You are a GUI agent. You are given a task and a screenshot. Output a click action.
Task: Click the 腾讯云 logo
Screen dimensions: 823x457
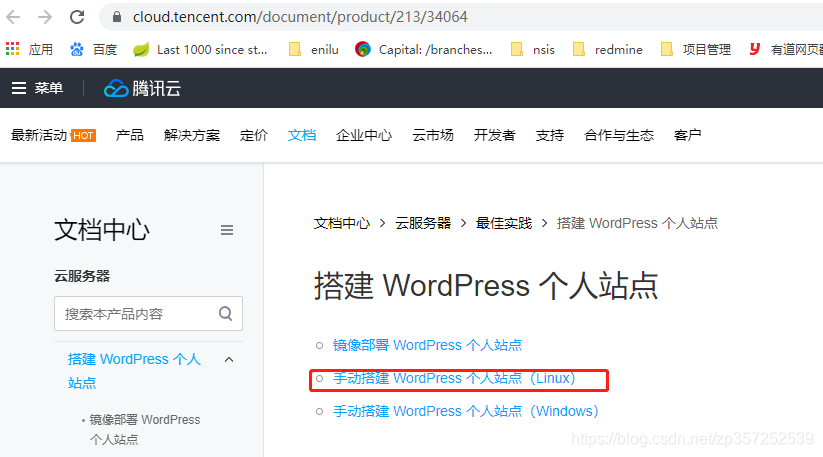tap(142, 88)
